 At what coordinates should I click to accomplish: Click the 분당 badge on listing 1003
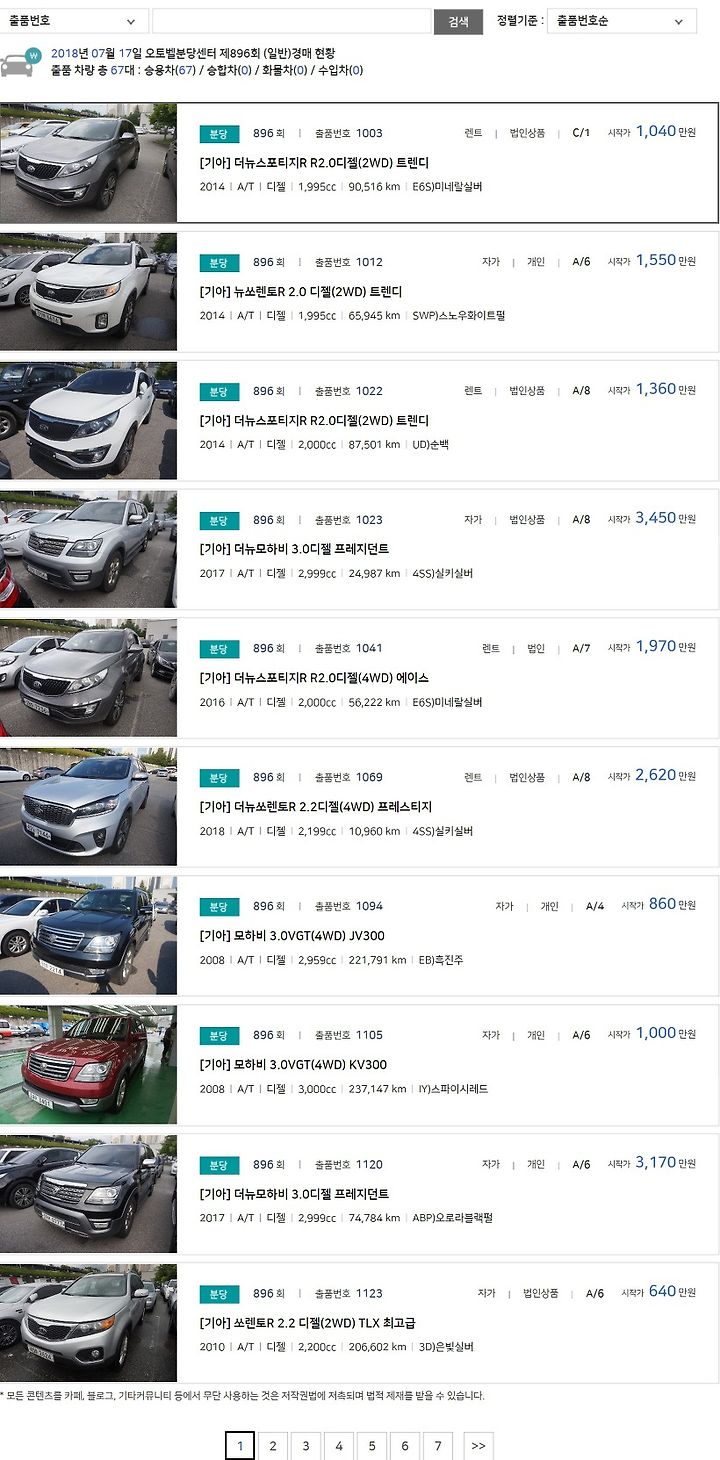219,133
